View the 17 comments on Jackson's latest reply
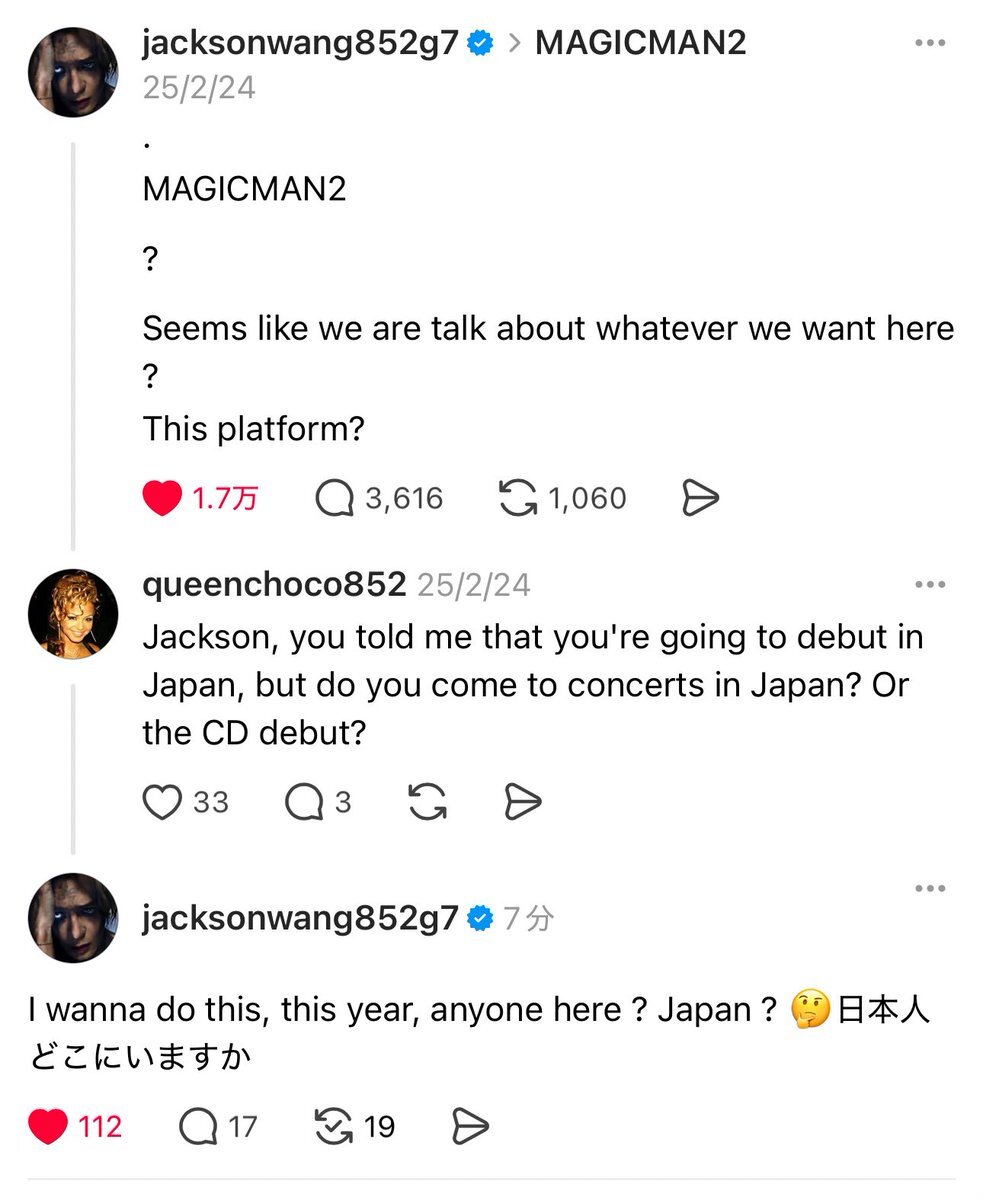Screen dimensions: 983x1200 coord(198,1127)
